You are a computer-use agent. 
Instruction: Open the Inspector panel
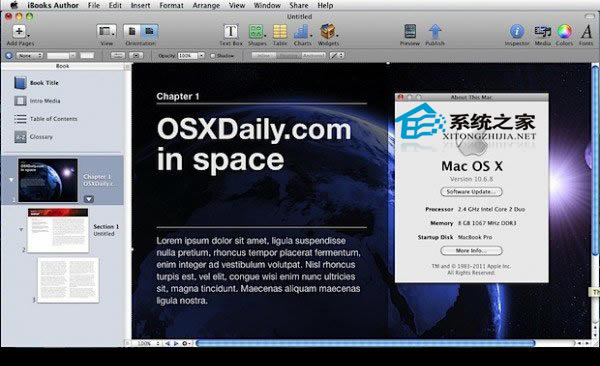point(517,31)
